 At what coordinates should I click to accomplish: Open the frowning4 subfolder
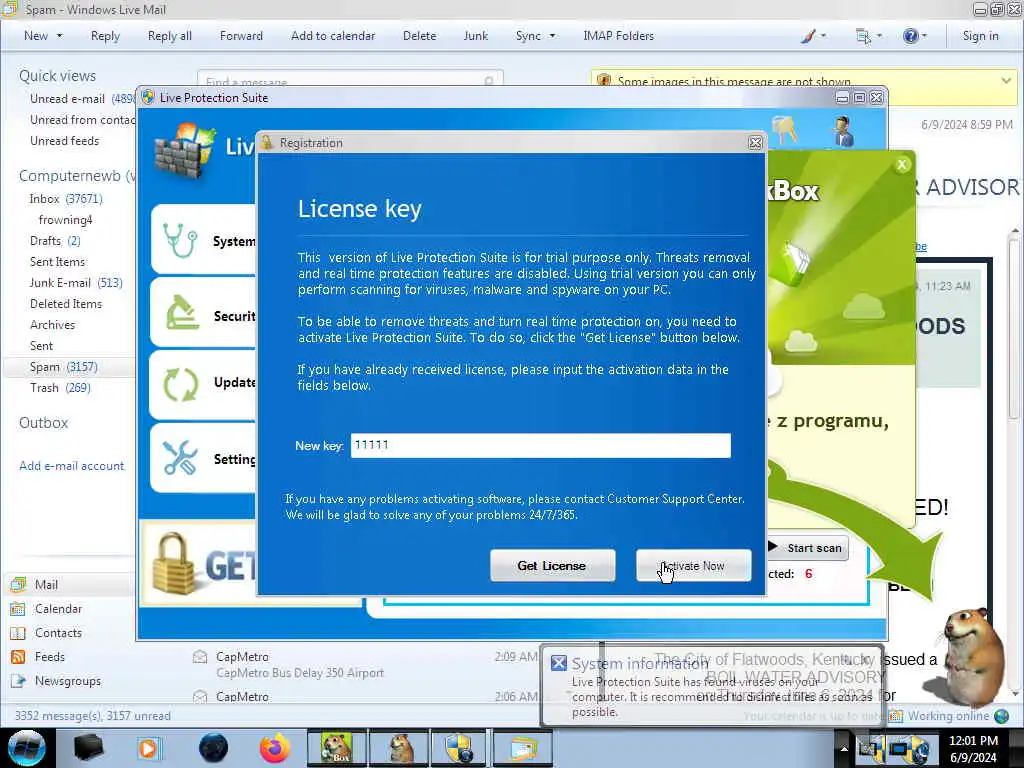click(65, 219)
